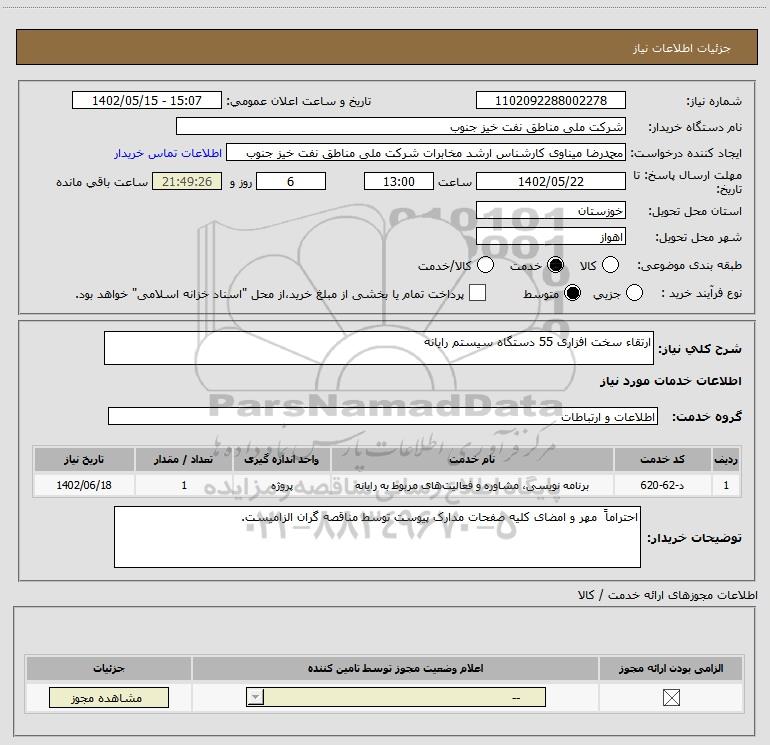This screenshot has height=745, width=770.
Task: Click the announcement date field 1402/05/15 - 15:07
Action: click(147, 100)
